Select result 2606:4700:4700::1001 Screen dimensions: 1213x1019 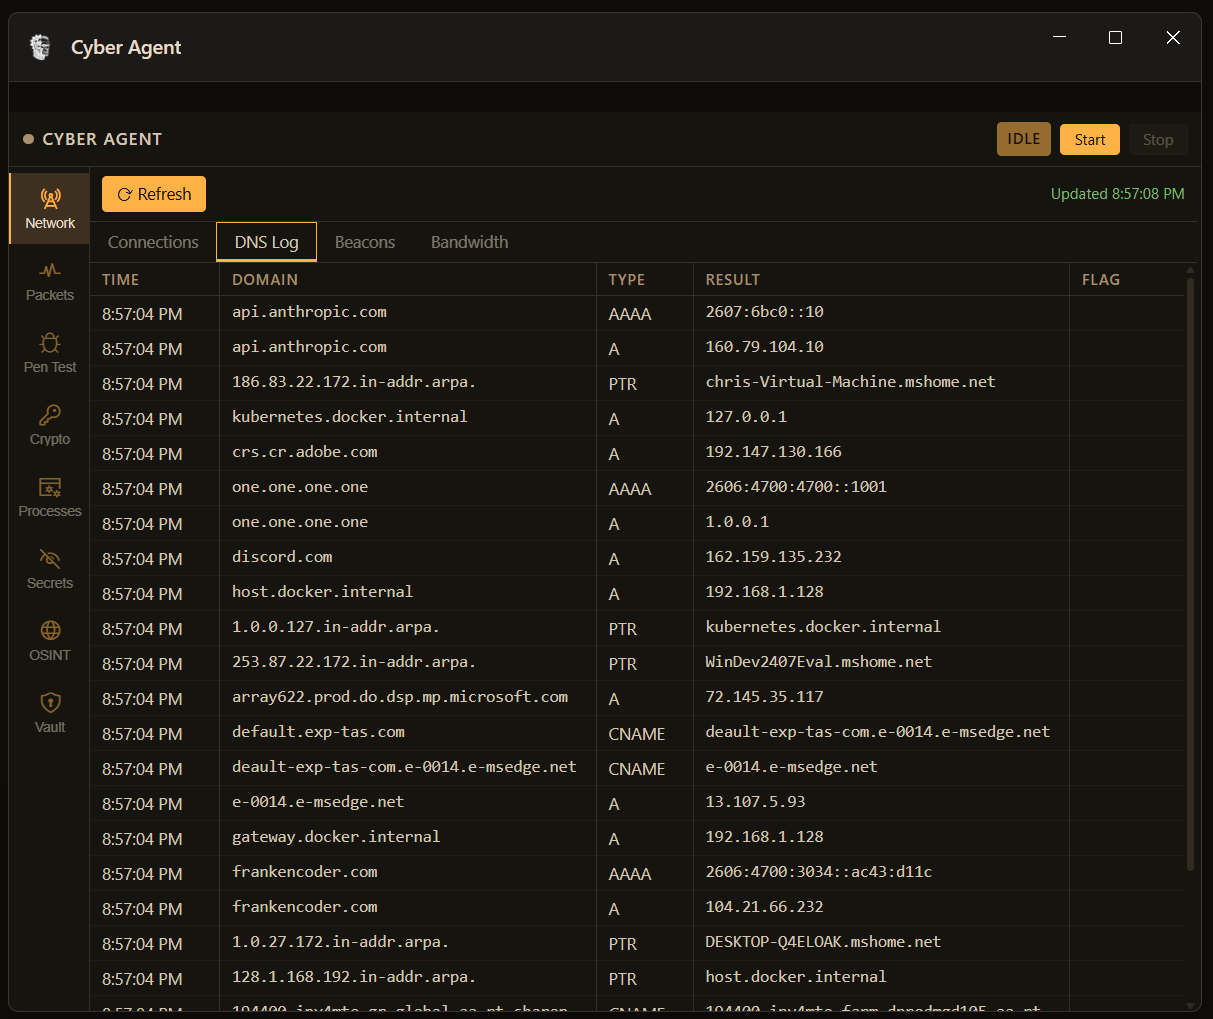coord(796,487)
